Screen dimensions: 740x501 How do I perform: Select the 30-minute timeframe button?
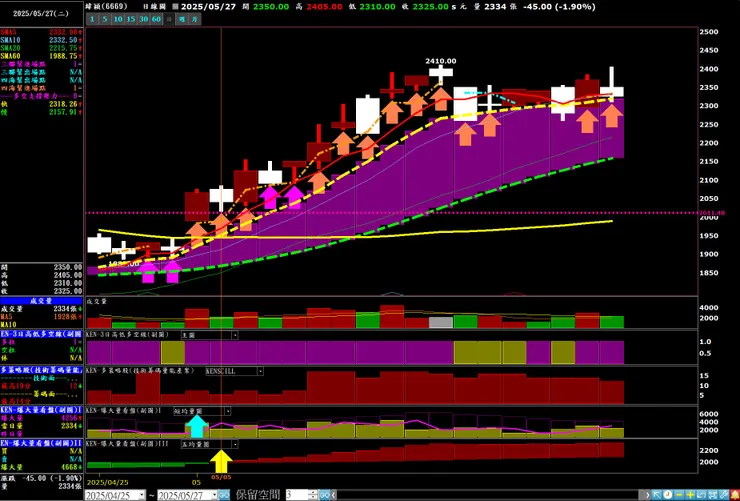click(x=143, y=19)
